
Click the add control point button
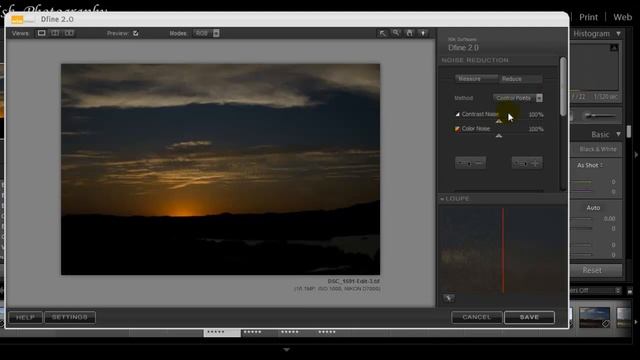(527, 163)
